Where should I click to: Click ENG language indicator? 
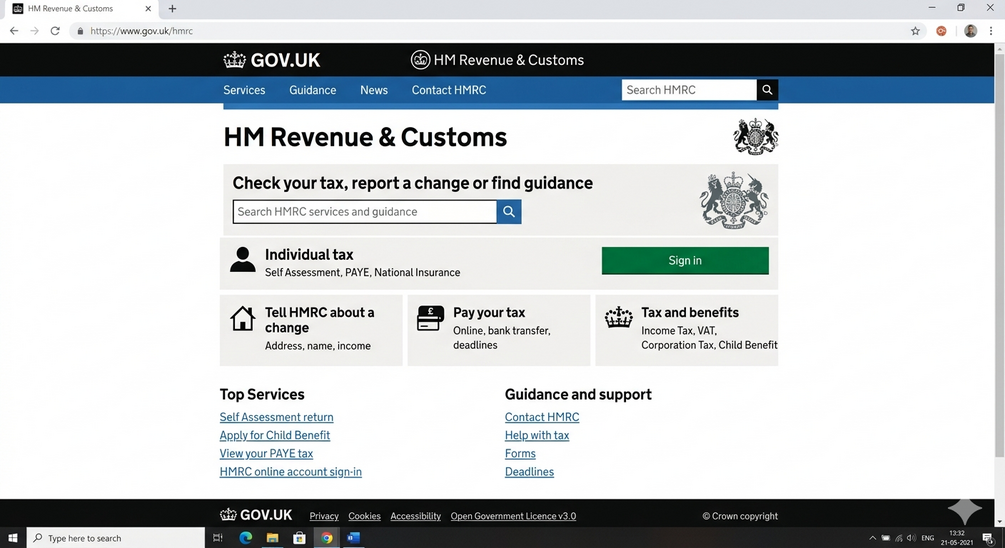click(927, 538)
